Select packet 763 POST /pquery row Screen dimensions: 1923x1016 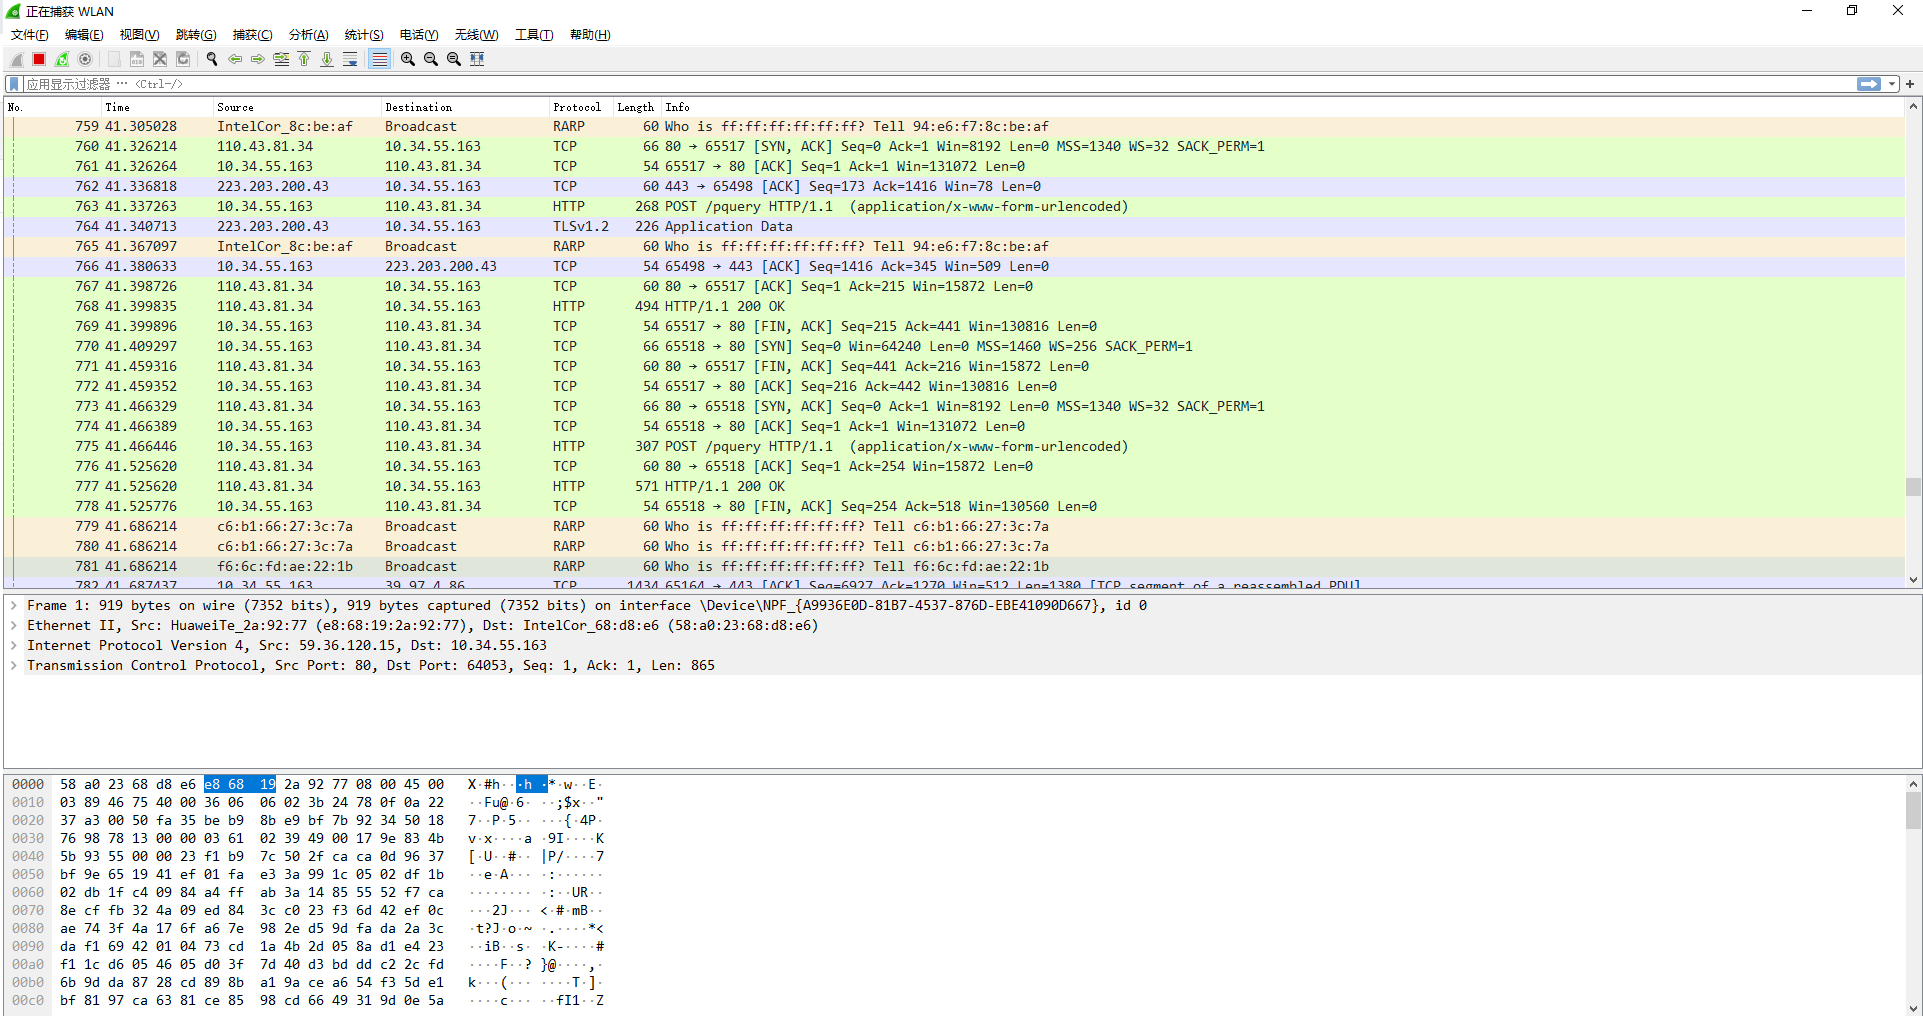pyautogui.click(x=954, y=206)
